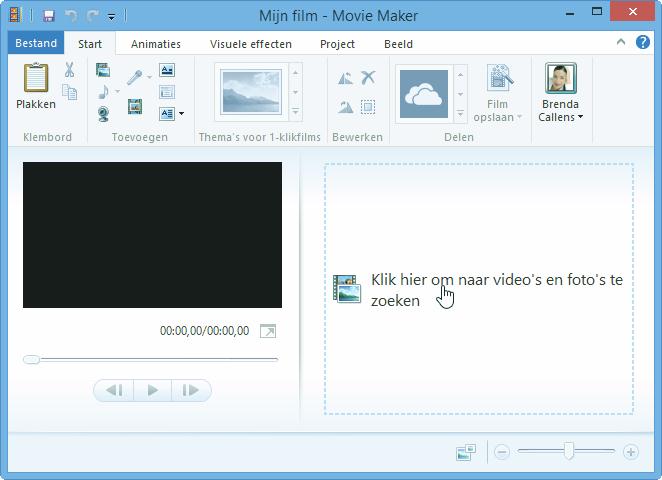Click the storyboard video-photo icon
Image resolution: width=662 pixels, height=480 pixels.
click(347, 289)
